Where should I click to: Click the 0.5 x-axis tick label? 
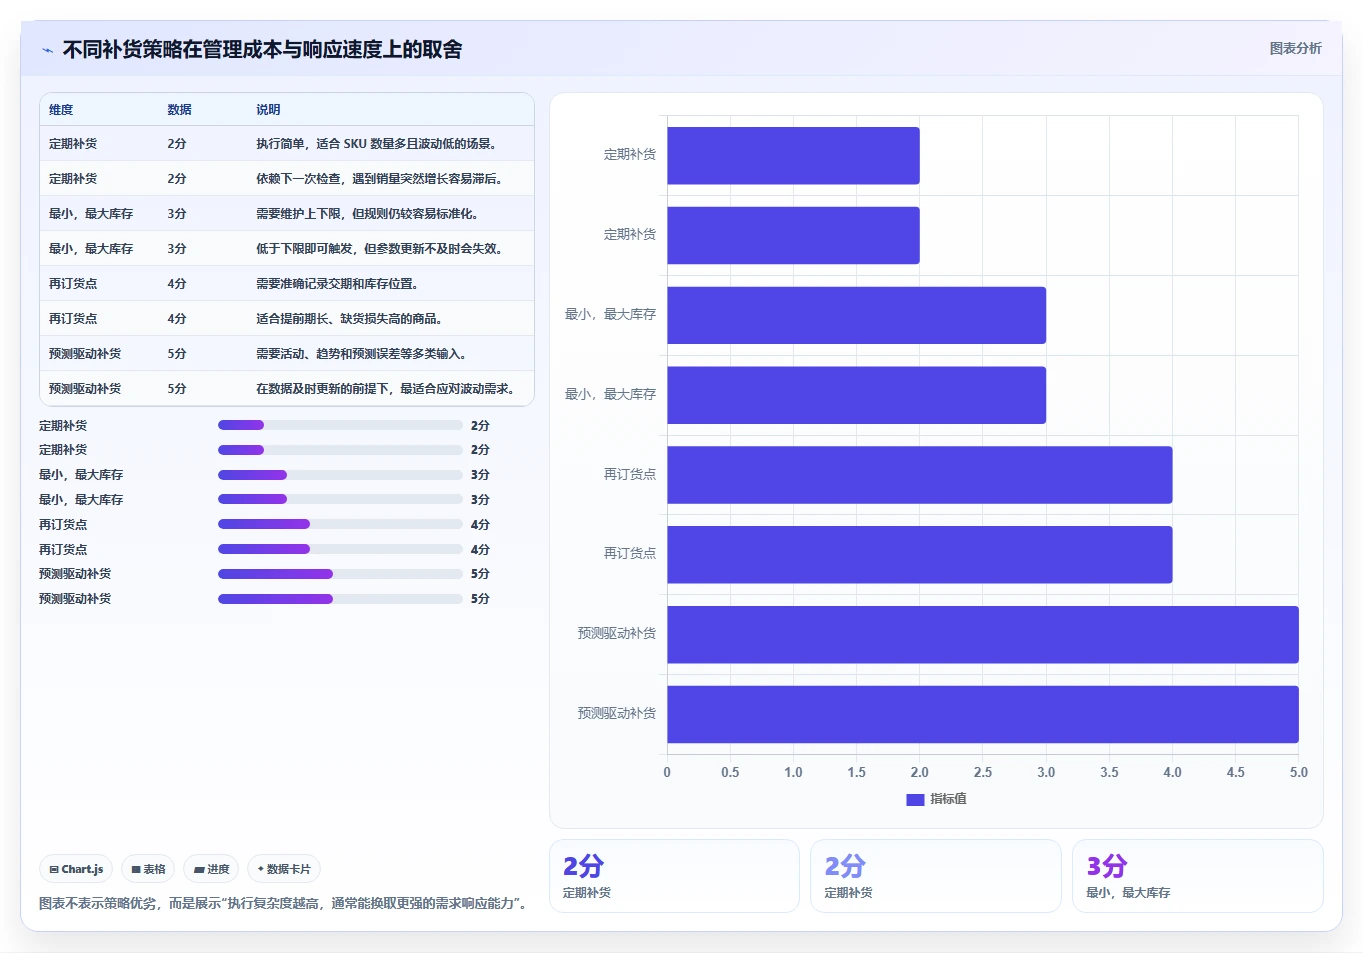(730, 772)
